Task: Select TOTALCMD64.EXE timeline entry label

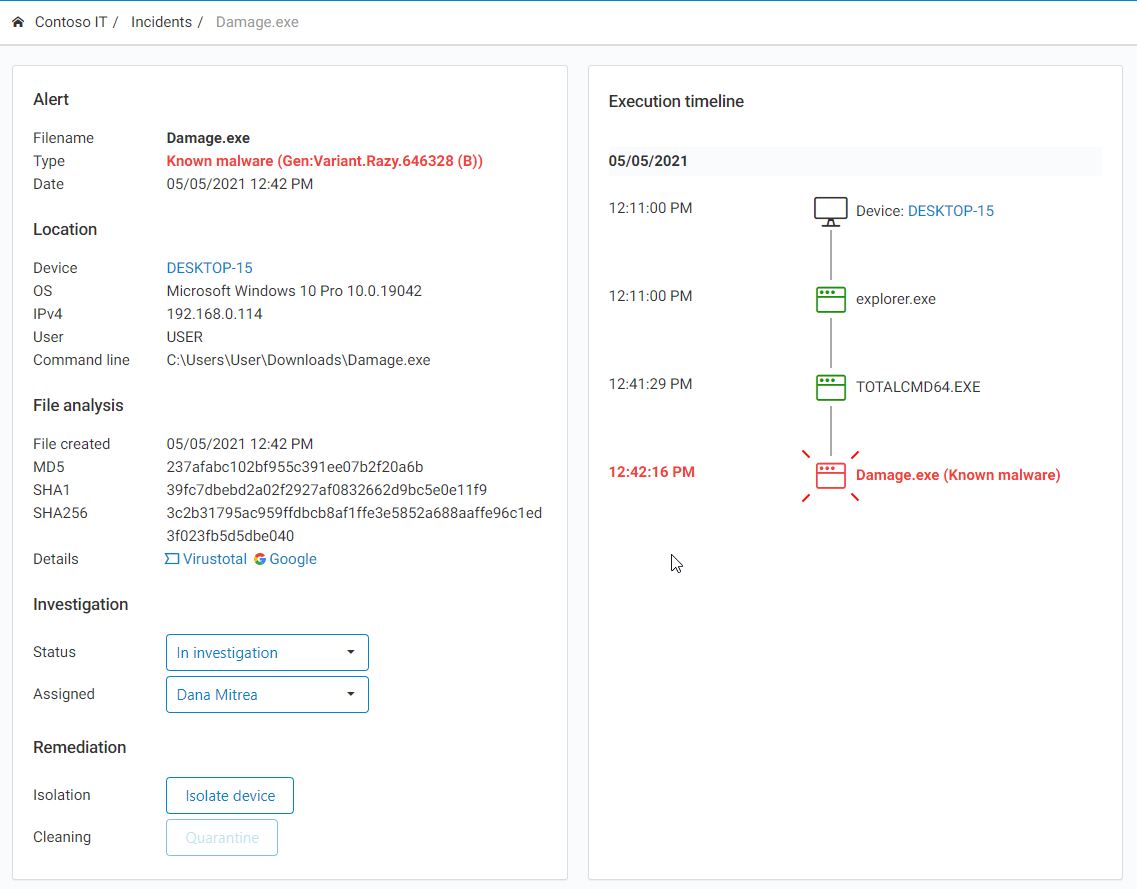Action: point(918,387)
